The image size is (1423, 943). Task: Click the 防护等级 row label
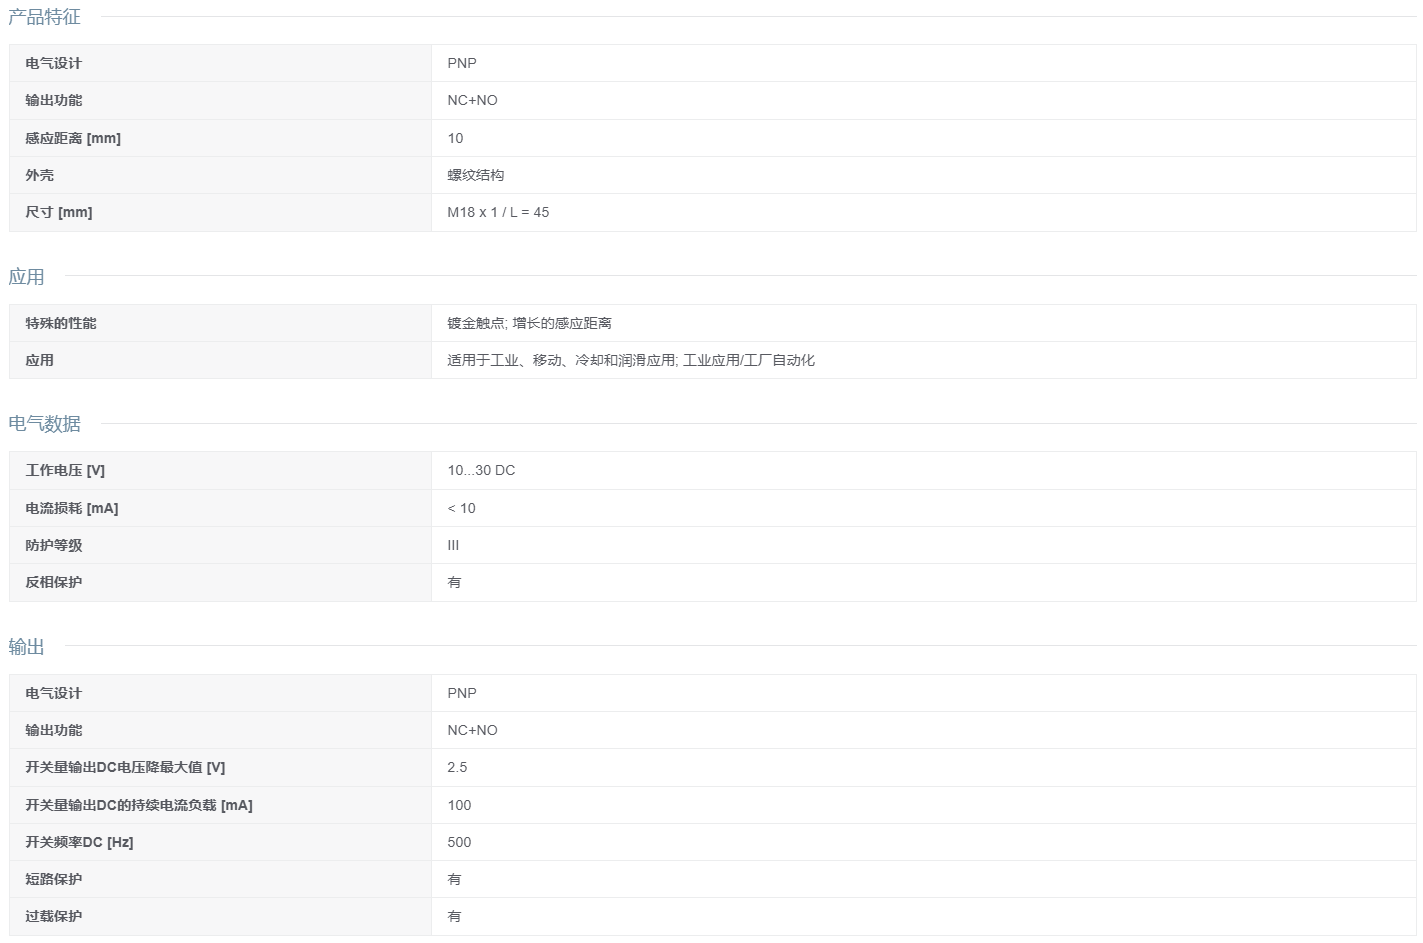tap(54, 545)
